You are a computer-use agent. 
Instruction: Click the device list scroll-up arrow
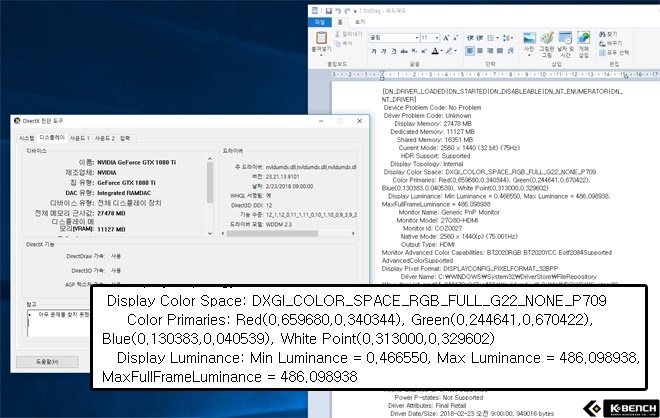pyautogui.click(x=210, y=159)
